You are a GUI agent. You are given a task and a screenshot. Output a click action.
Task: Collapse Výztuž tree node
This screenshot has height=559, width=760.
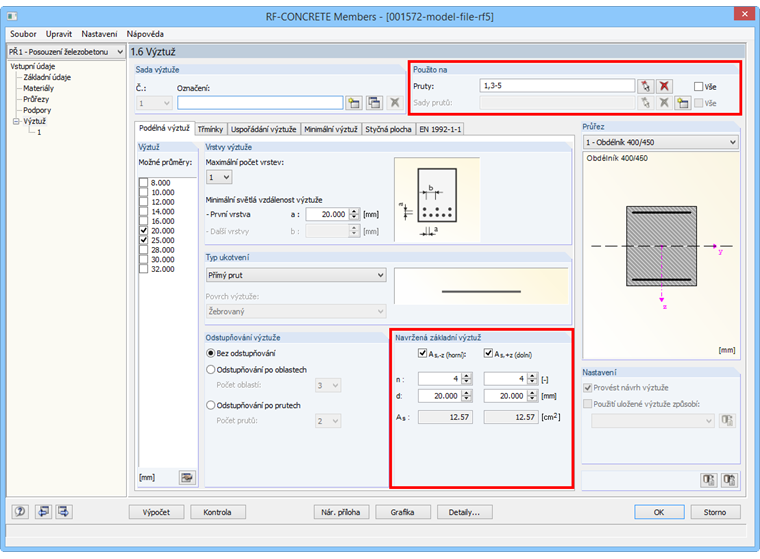[x=16, y=121]
